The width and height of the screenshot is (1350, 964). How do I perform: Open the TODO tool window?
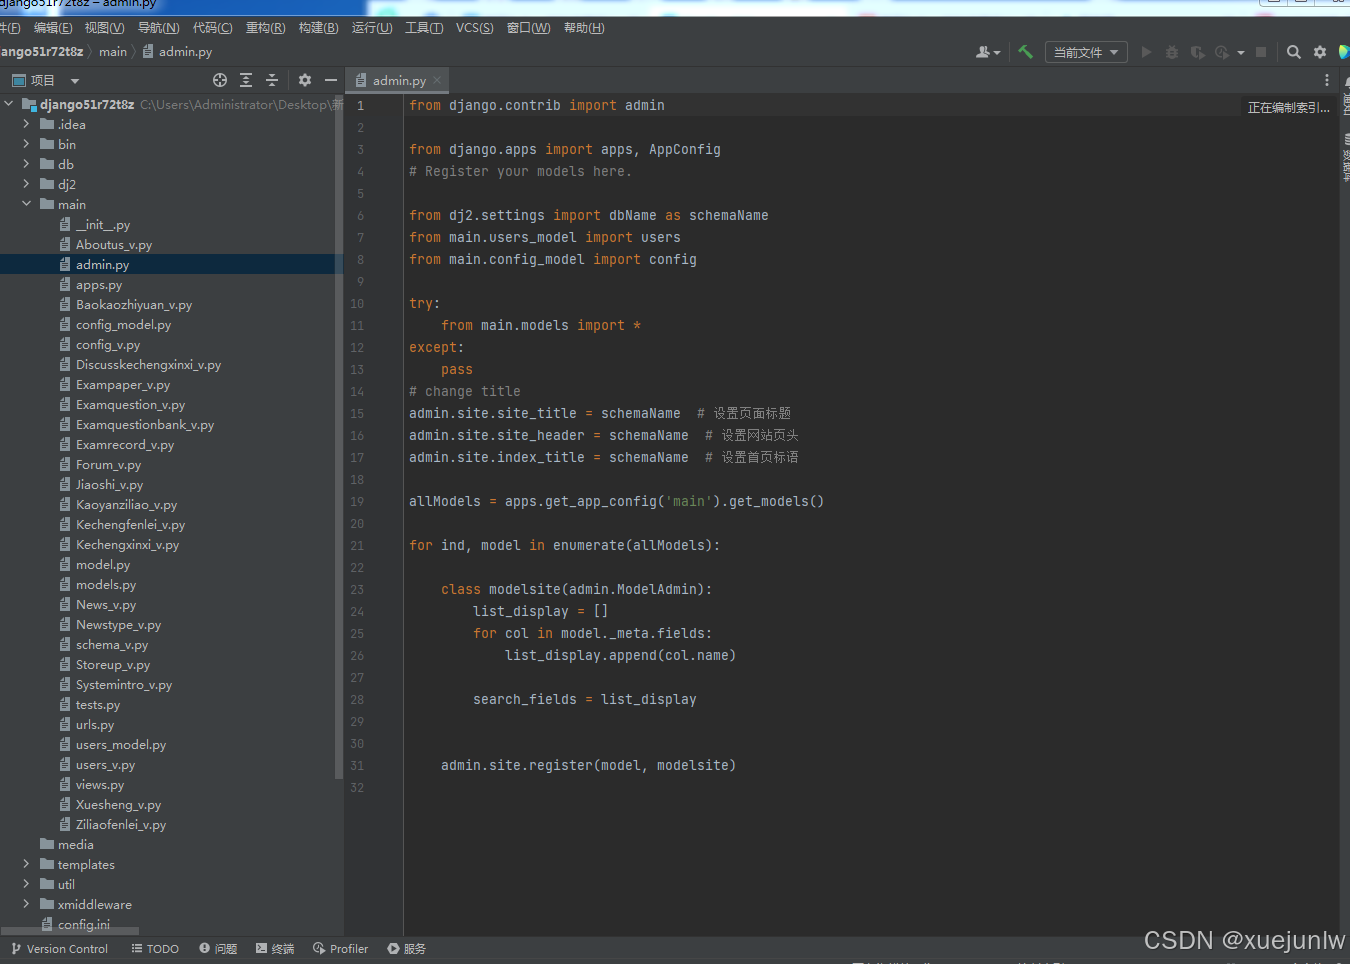(155, 949)
